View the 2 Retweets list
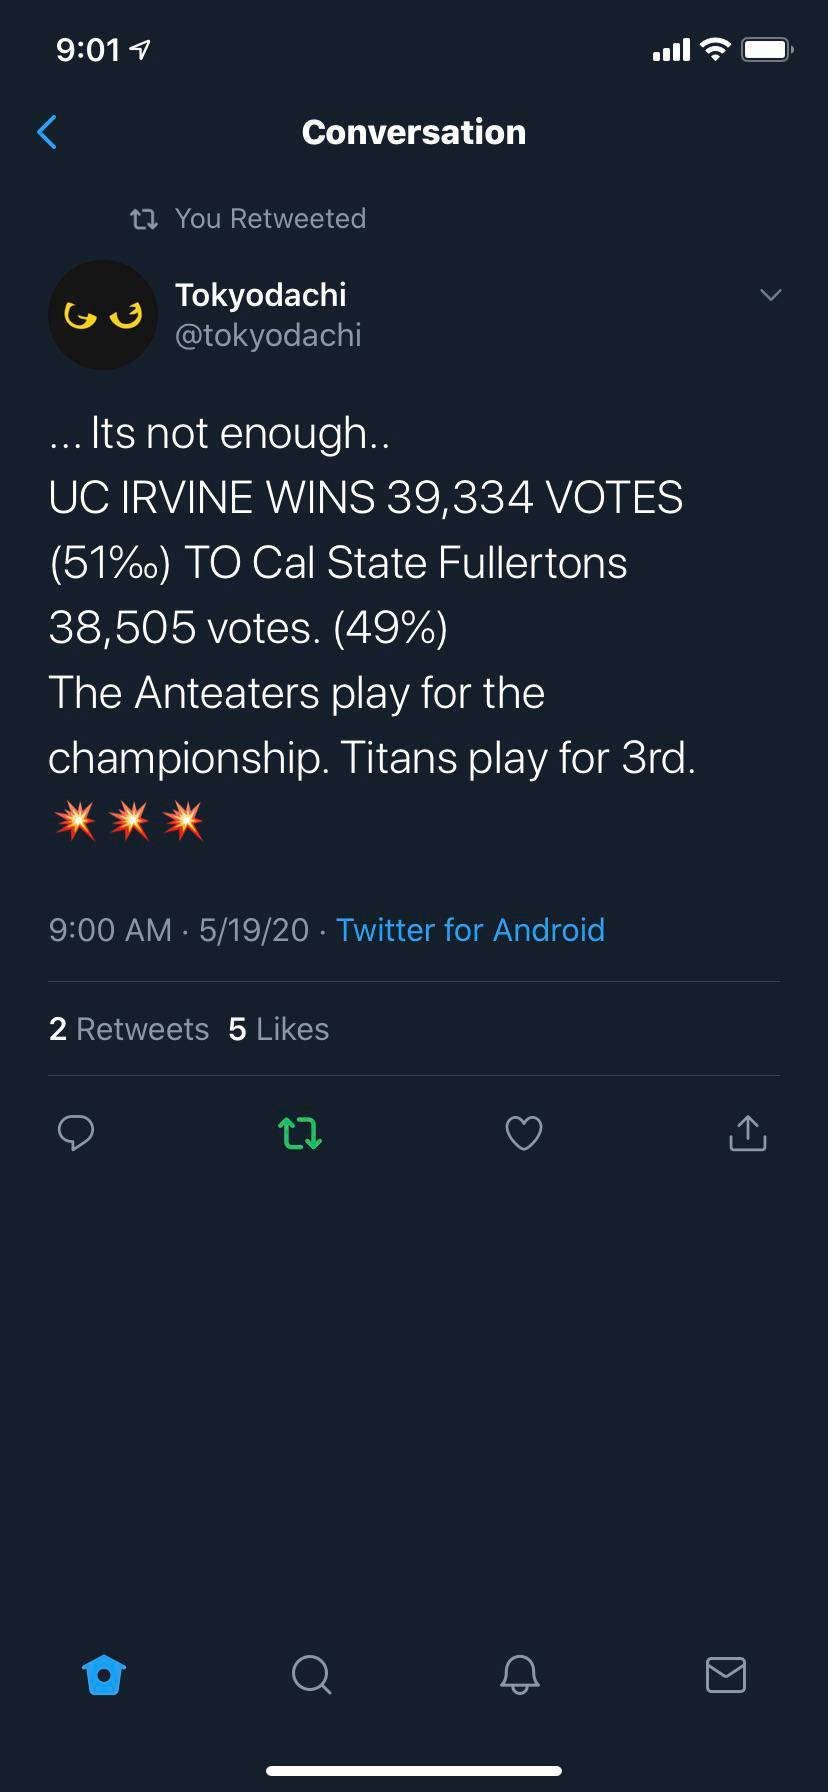Screen dimensions: 828x1792 129,1029
